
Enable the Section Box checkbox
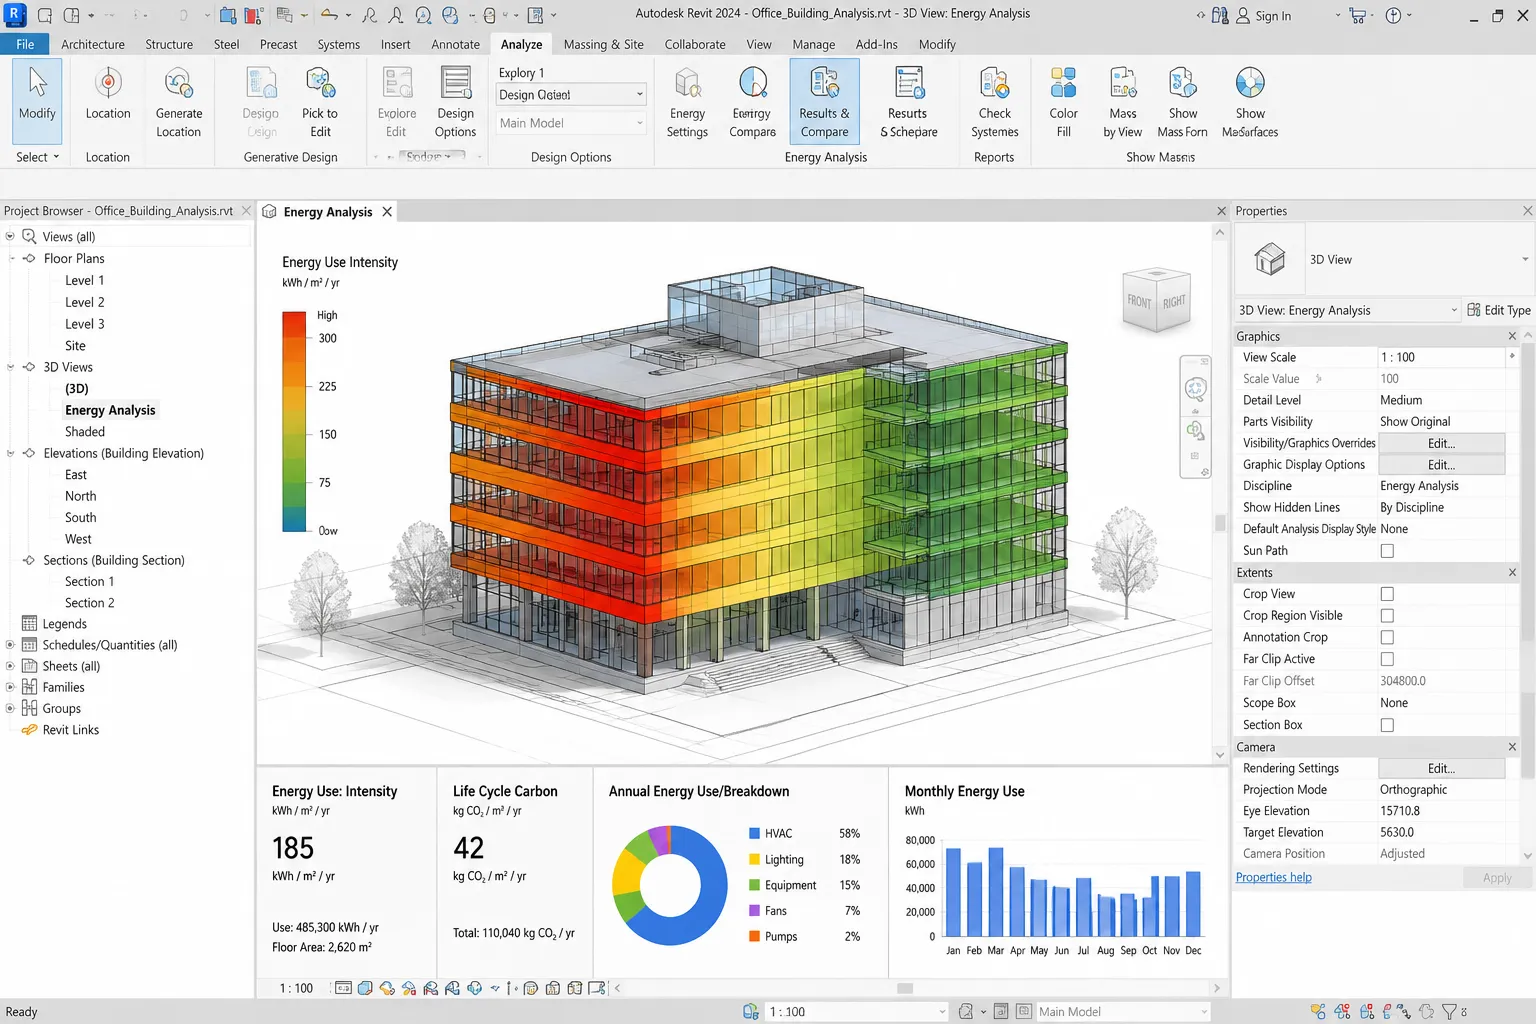(x=1387, y=725)
